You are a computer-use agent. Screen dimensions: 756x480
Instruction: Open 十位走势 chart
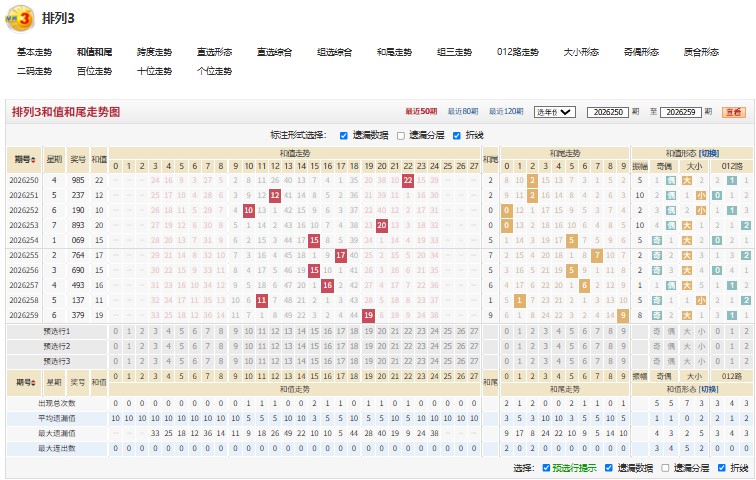coord(154,71)
